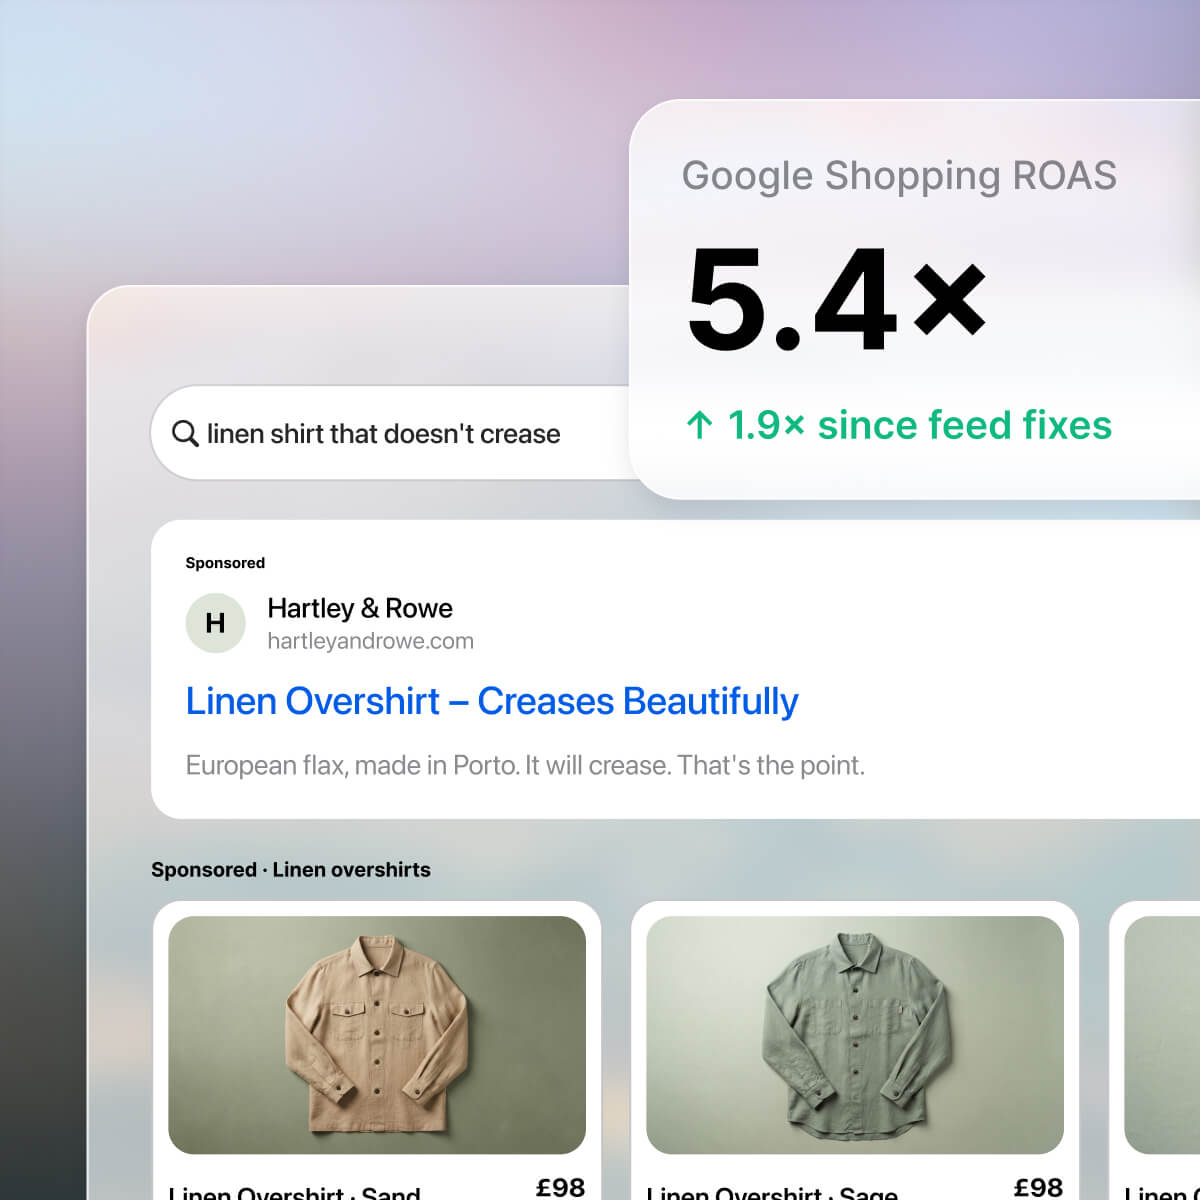1200x1200 pixels.
Task: Open the sand linen overshirt product image
Action: [x=377, y=1035]
